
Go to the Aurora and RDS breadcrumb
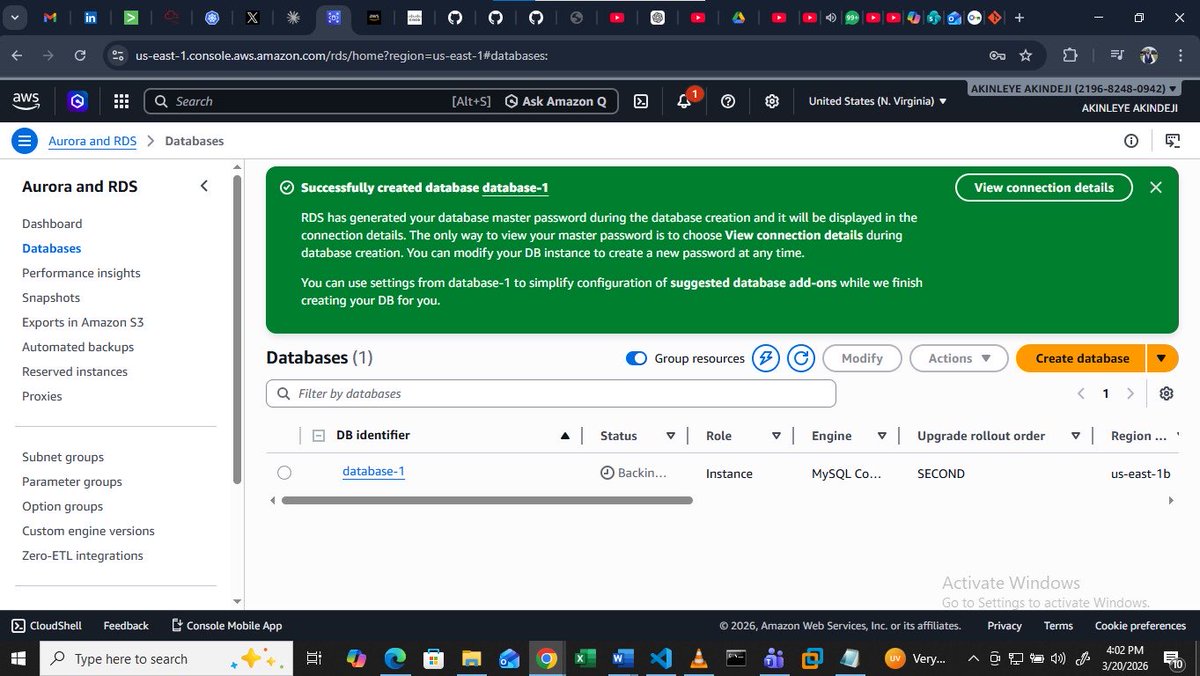(92, 141)
